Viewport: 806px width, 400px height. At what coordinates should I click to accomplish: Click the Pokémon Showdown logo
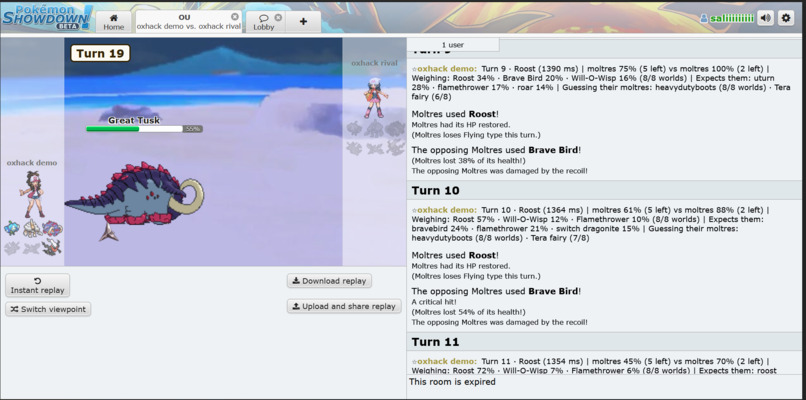click(x=47, y=17)
